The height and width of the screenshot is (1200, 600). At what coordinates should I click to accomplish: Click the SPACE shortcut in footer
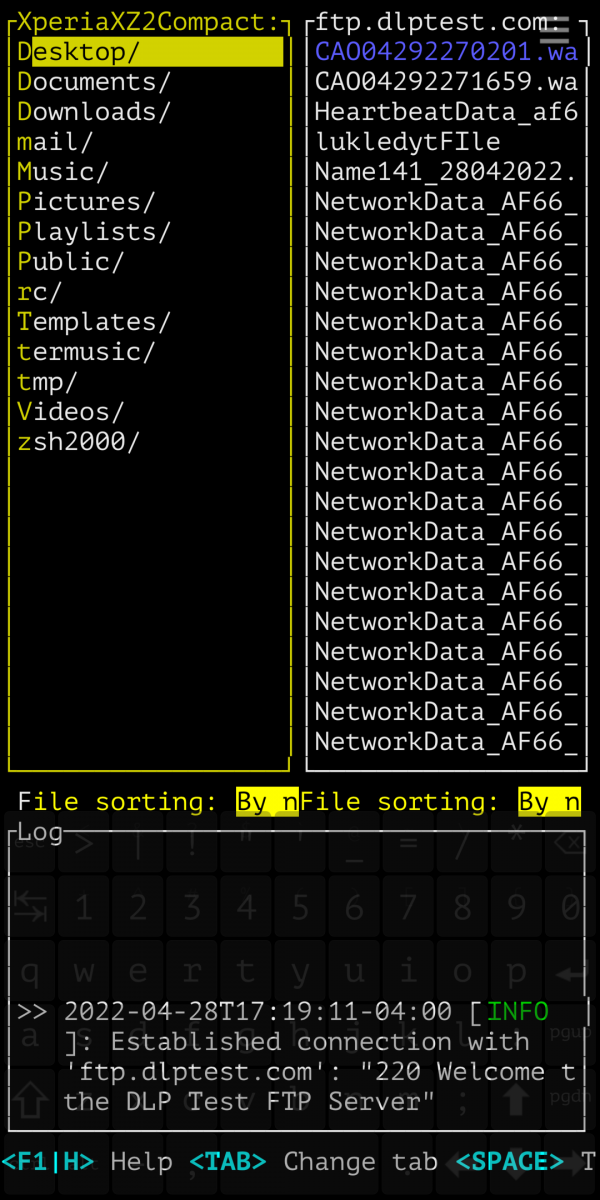(x=510, y=1161)
